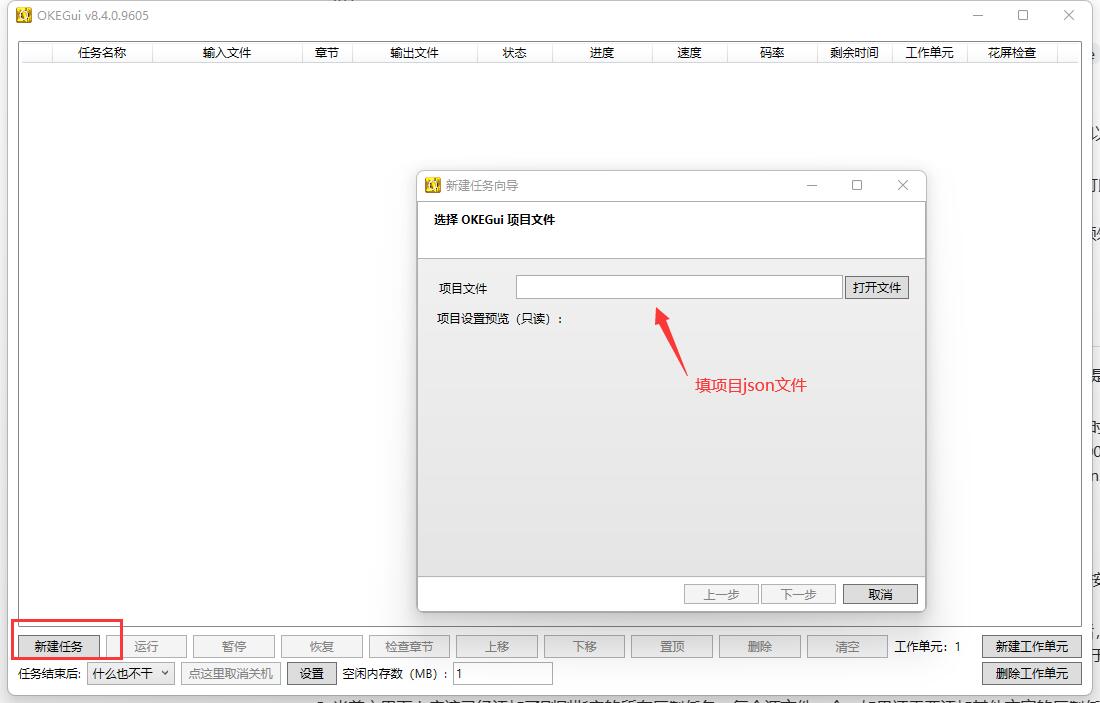Click the 新建任务 button

[x=58, y=647]
